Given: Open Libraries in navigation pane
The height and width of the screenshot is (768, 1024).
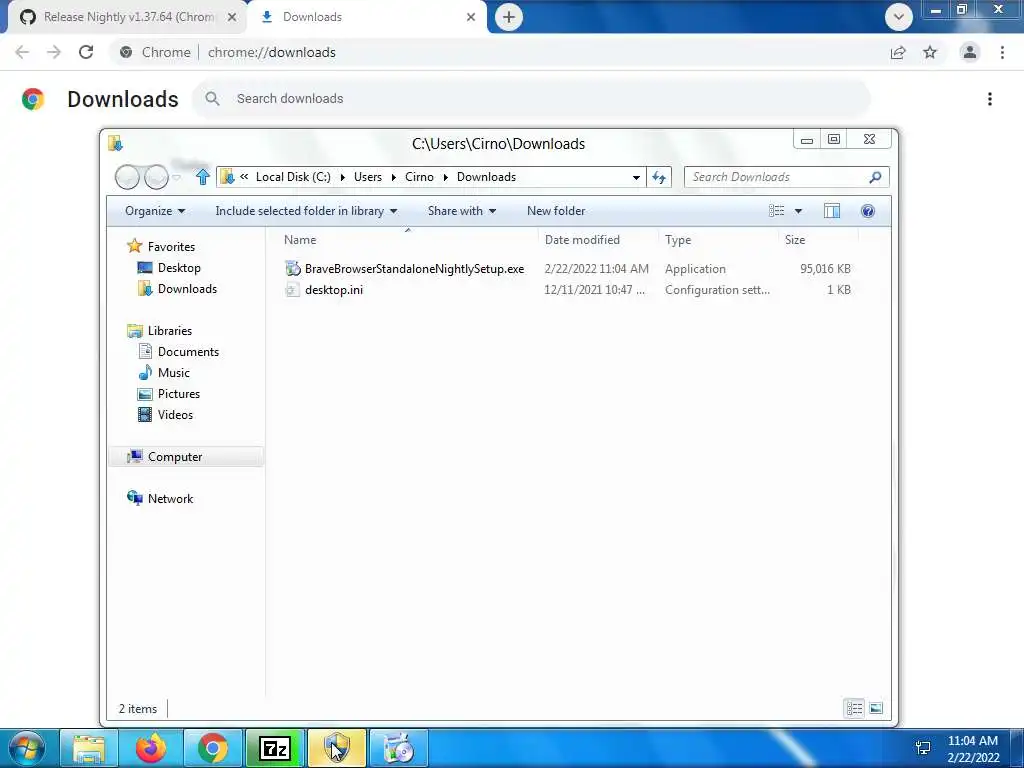Looking at the screenshot, I should tap(169, 331).
